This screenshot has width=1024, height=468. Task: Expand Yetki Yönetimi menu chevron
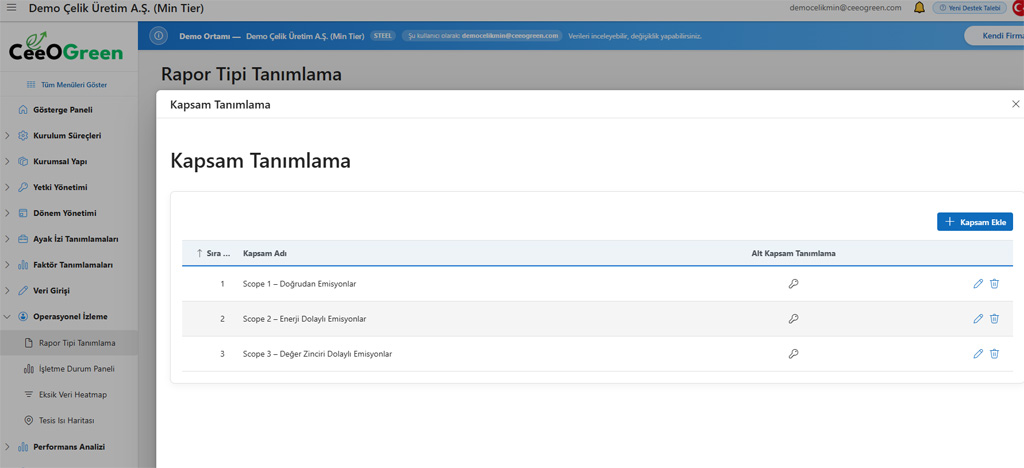click(x=7, y=187)
